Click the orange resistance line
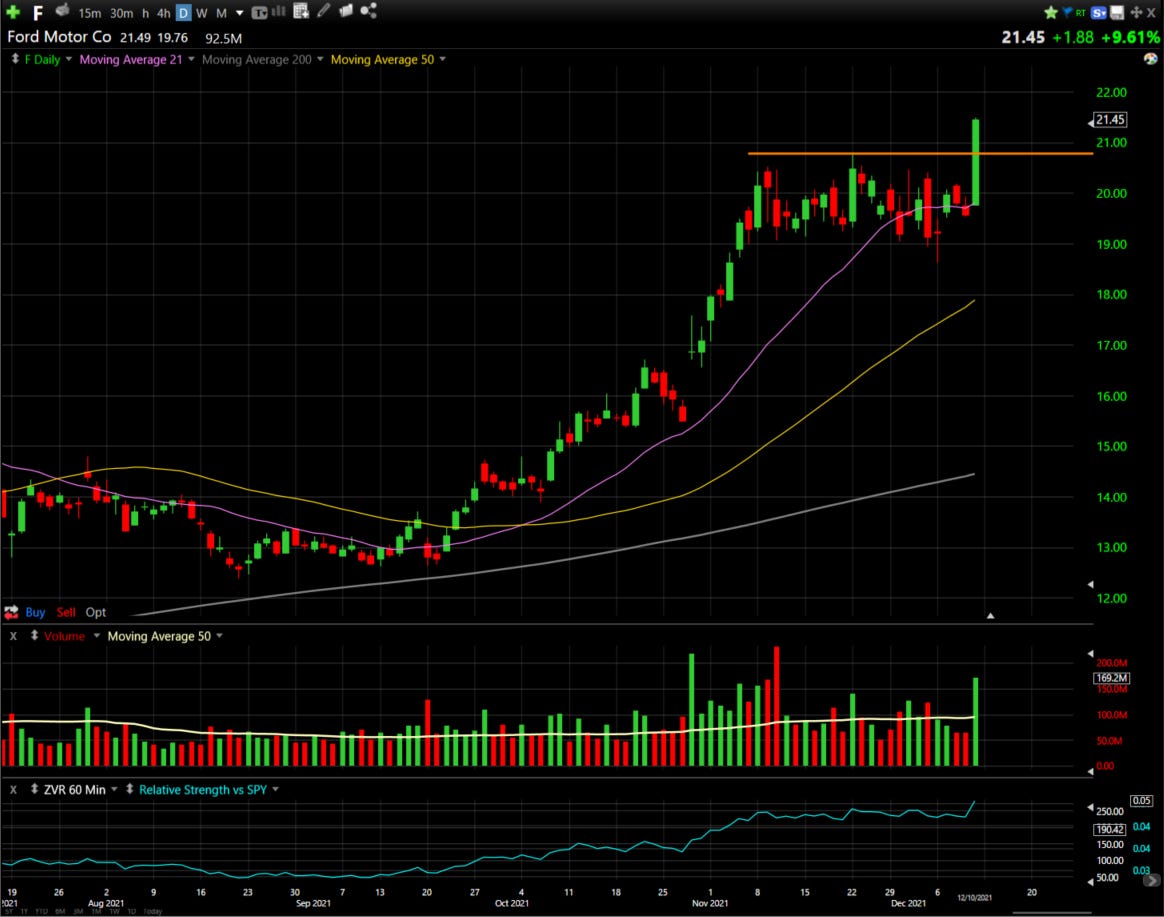 tap(920, 154)
